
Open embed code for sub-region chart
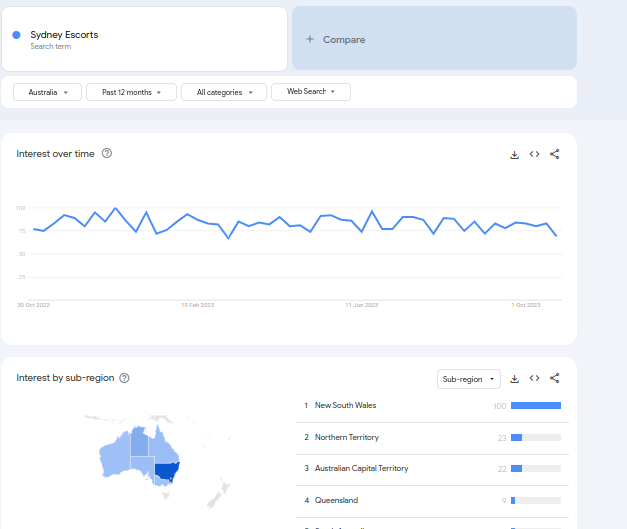[535, 379]
